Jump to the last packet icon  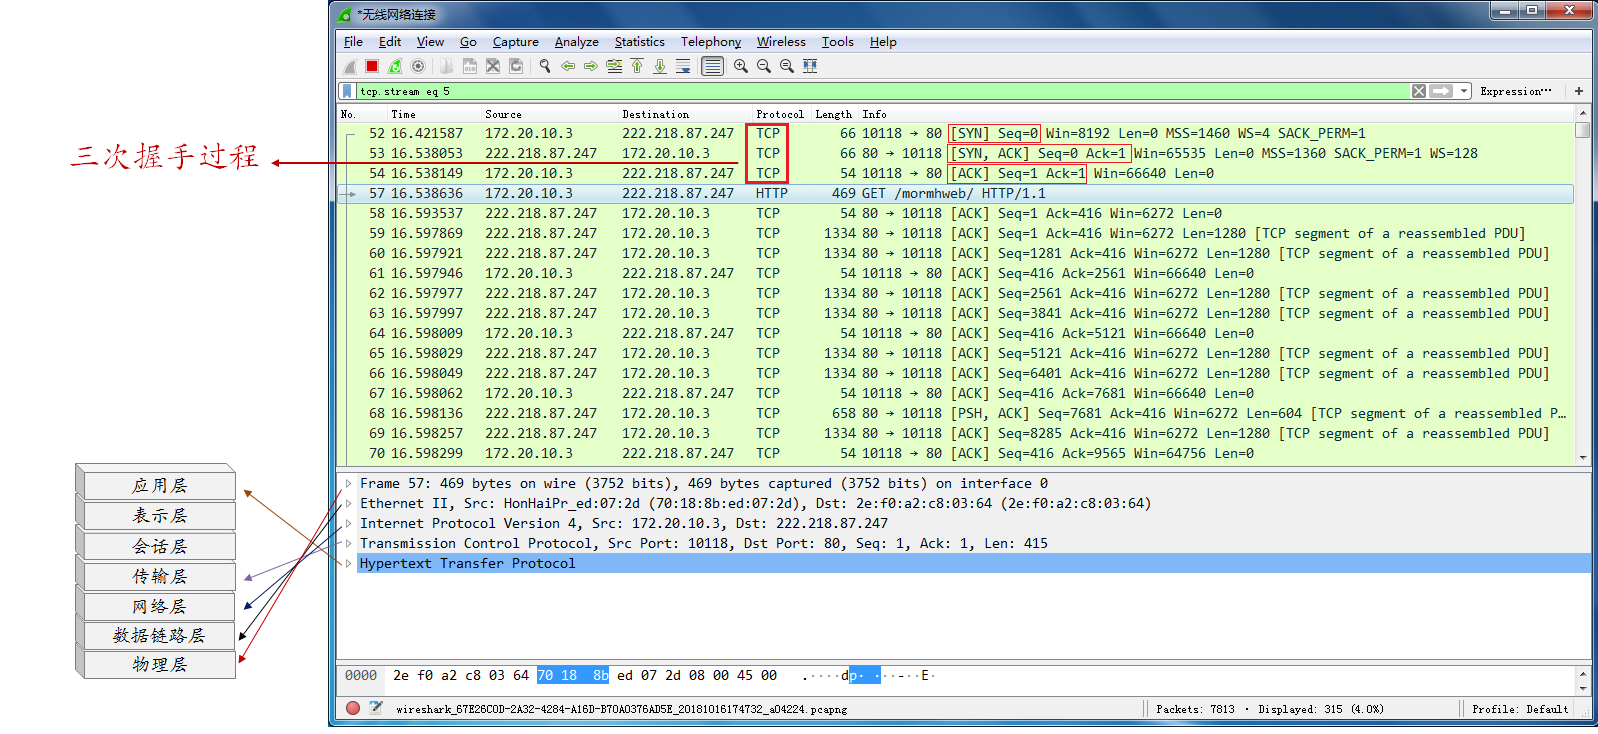pyautogui.click(x=660, y=66)
